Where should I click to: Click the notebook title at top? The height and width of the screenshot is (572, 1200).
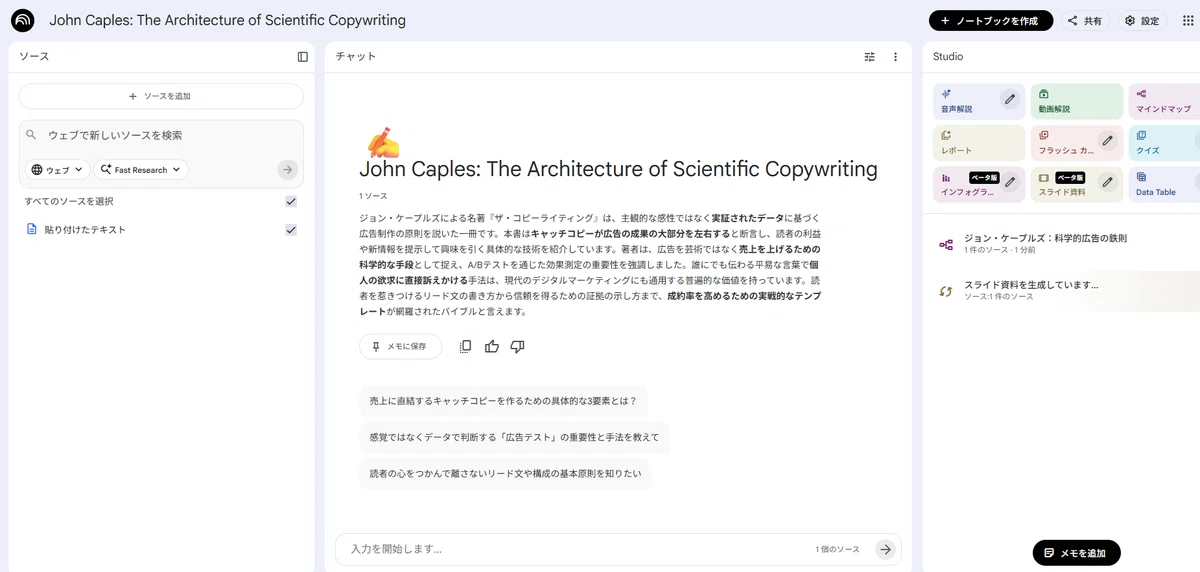(x=228, y=21)
